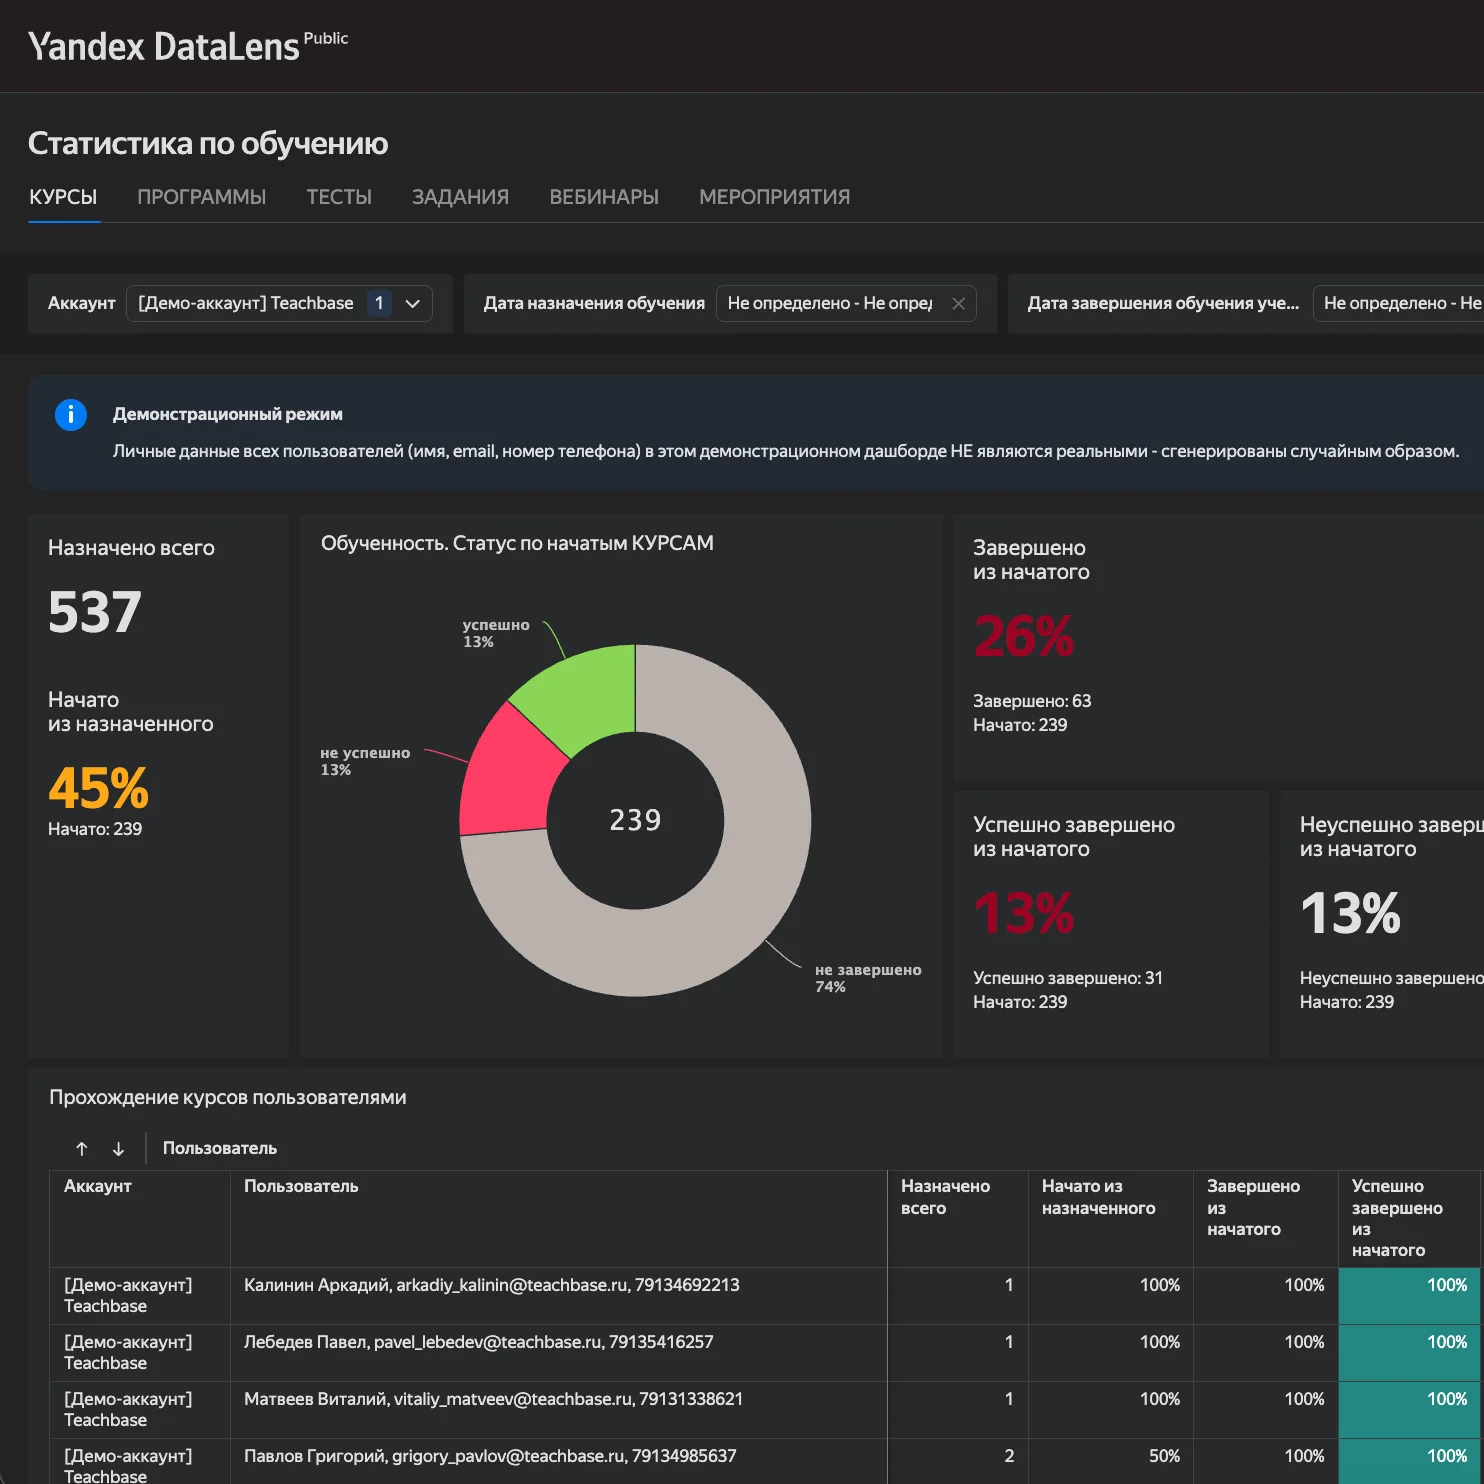Screen dimensions: 1484x1484
Task: Click the red 13% Успешно завершено value
Action: tap(1024, 913)
